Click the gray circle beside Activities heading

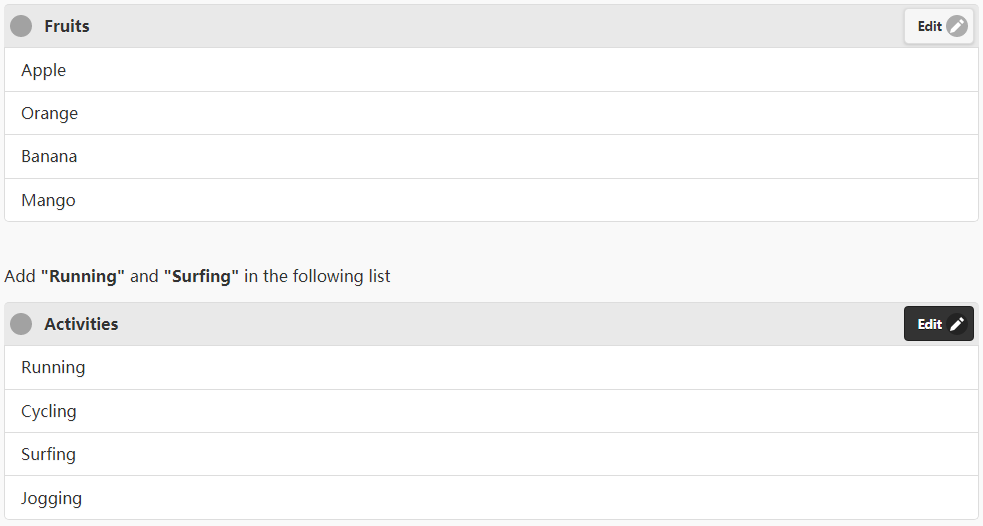coord(21,323)
